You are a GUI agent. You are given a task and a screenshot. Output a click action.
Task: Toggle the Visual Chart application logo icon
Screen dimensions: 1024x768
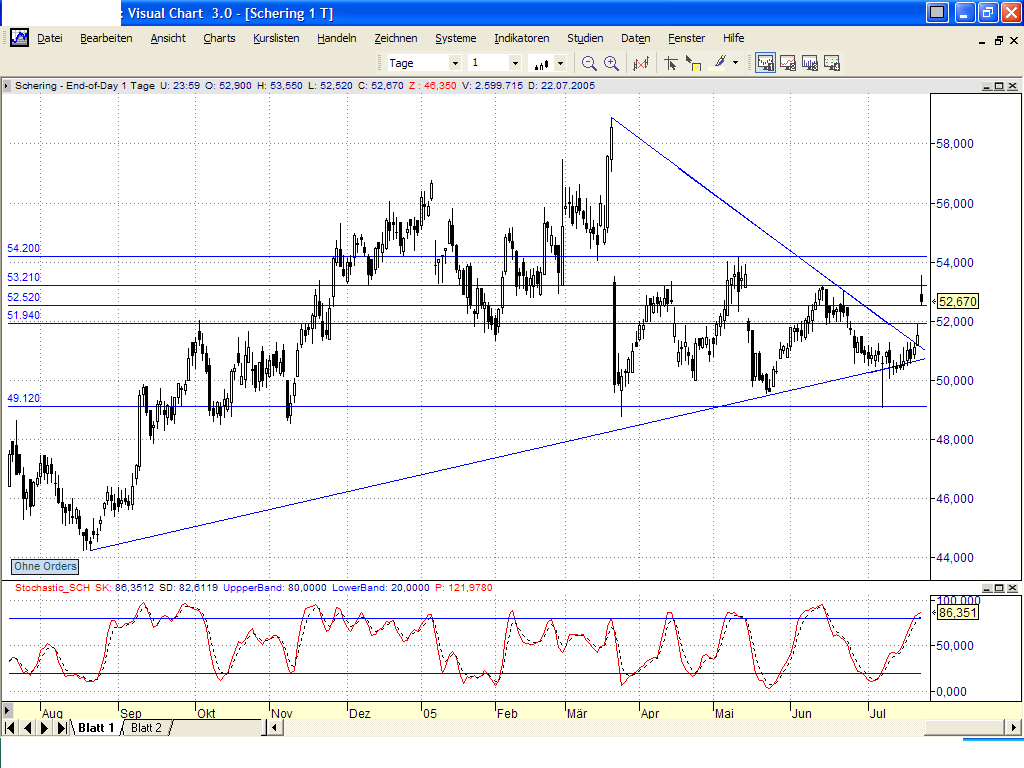pyautogui.click(x=19, y=37)
